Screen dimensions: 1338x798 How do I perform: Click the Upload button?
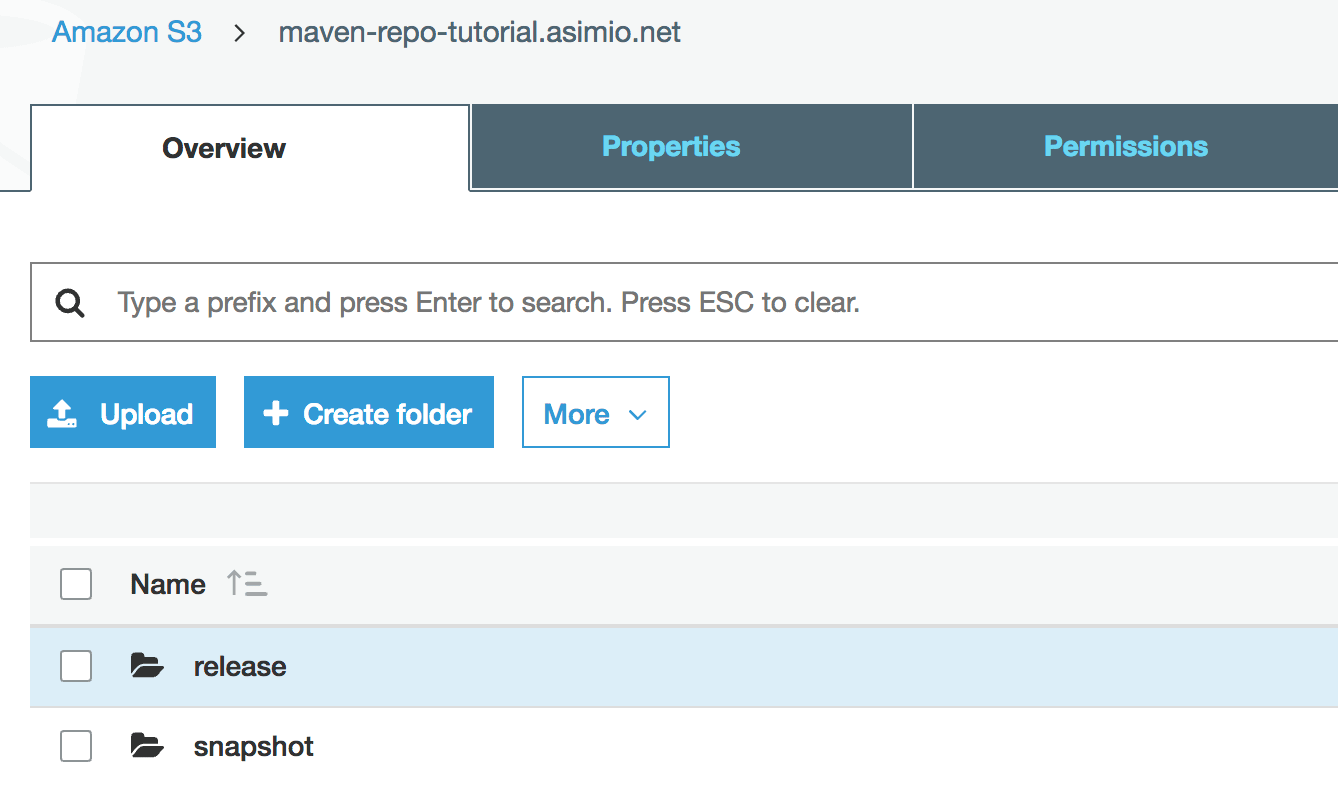(123, 412)
